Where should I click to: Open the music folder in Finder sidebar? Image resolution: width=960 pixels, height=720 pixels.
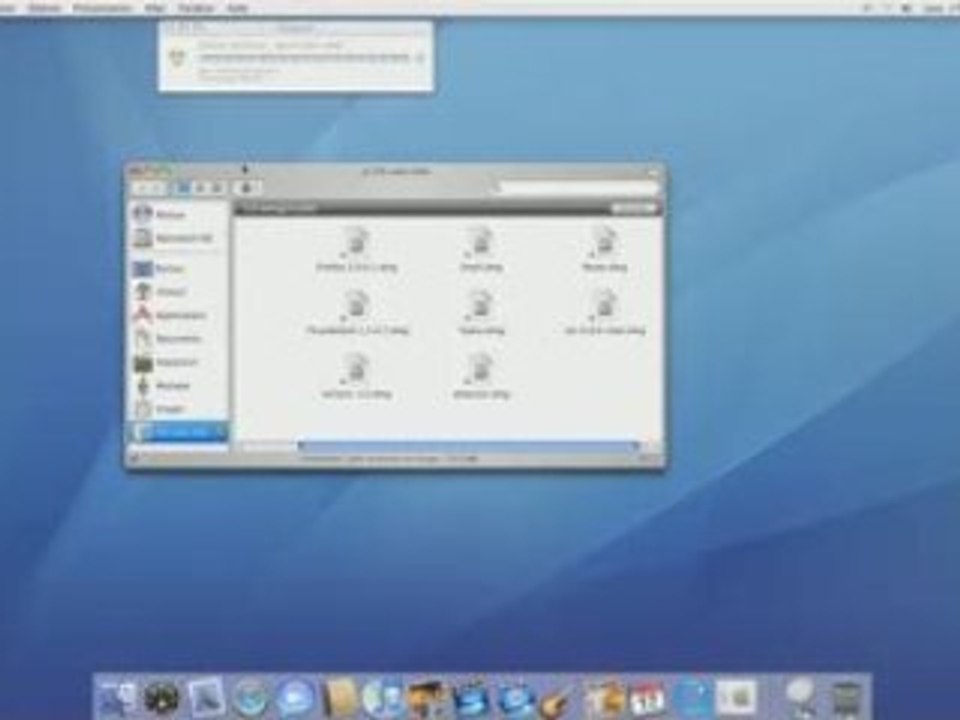163,386
